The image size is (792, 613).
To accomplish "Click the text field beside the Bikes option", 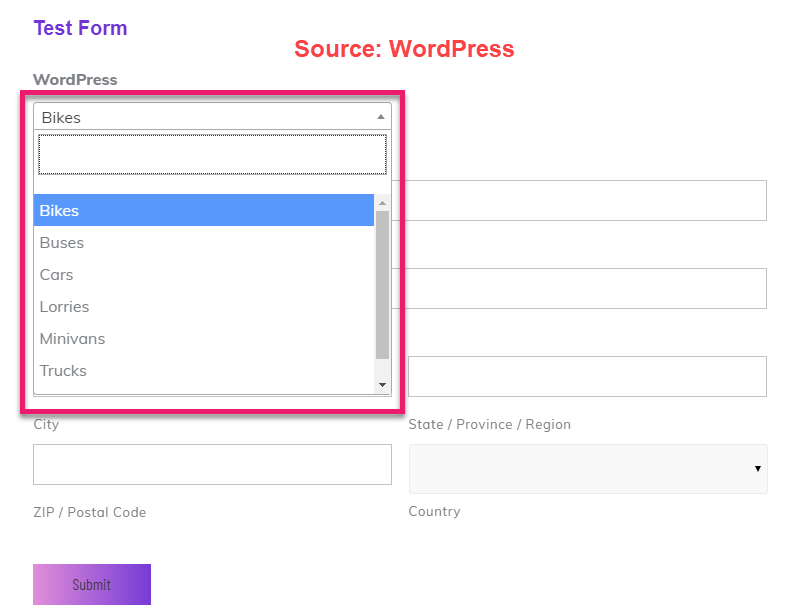I will coord(585,201).
